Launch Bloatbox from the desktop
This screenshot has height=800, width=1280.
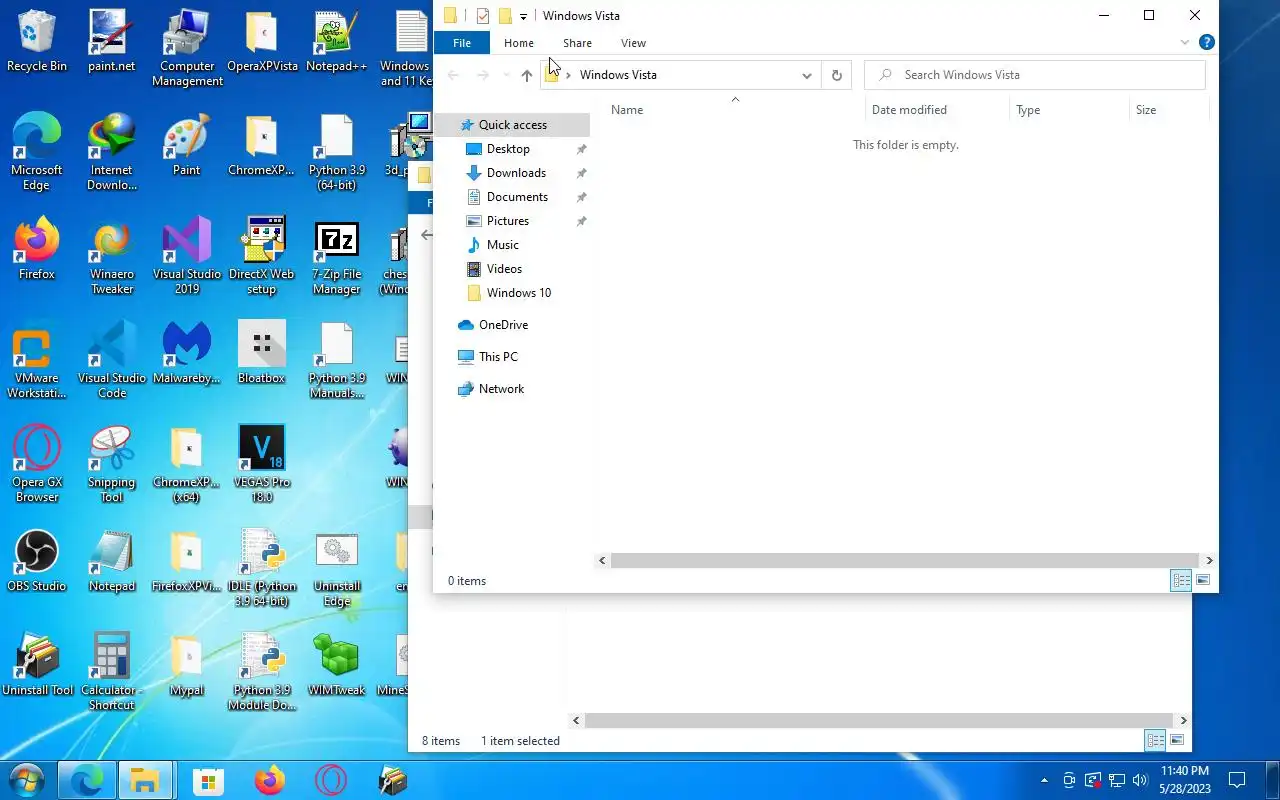262,354
